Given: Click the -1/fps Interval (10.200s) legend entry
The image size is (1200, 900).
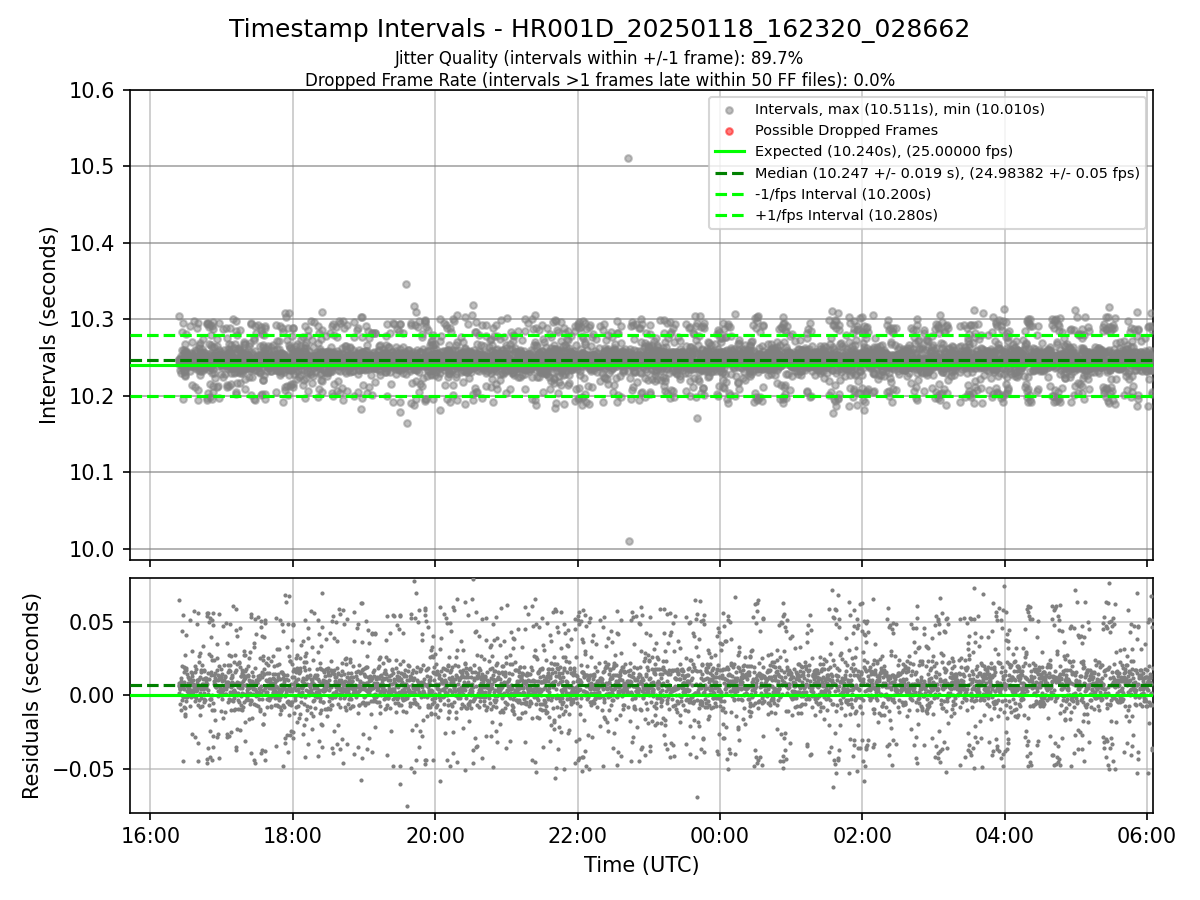Looking at the screenshot, I should click(x=843, y=193).
